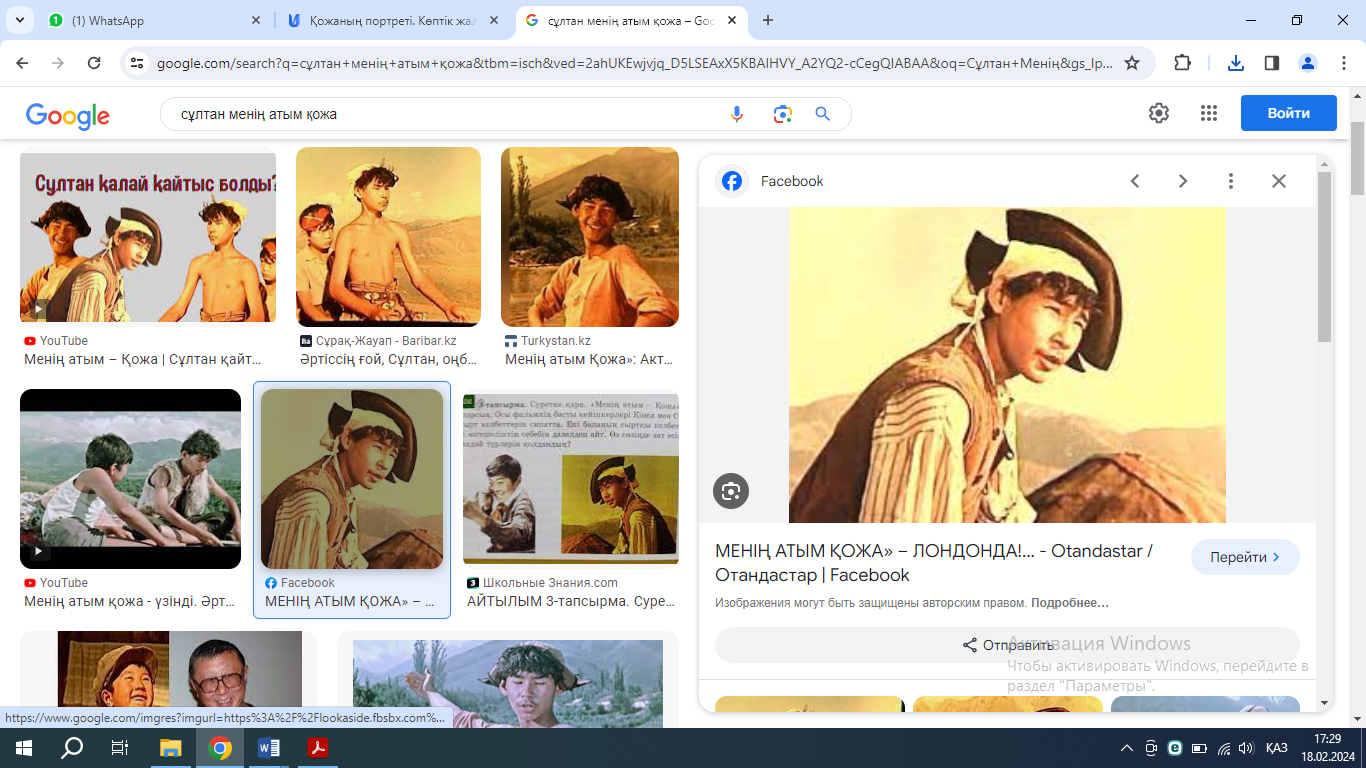Open the Сұлтан қалай қайтыс болды YouTube thumbnail
The height and width of the screenshot is (768, 1366).
[x=148, y=237]
